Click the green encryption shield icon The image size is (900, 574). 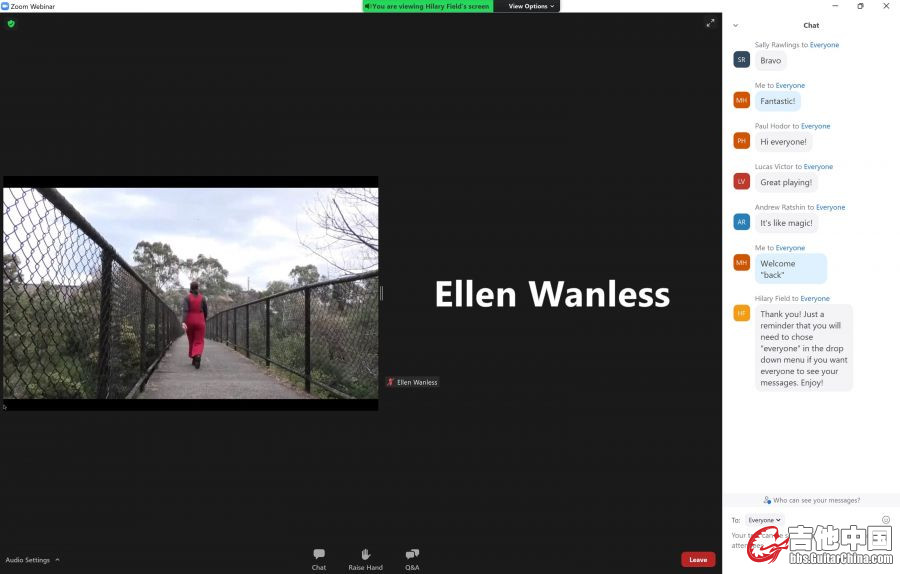[x=11, y=23]
